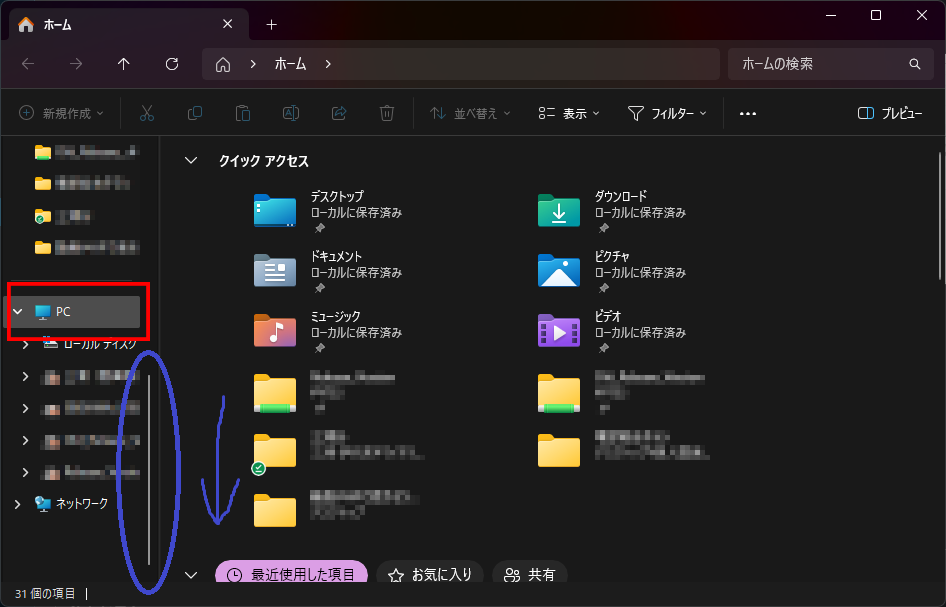Click the Delete (trash) icon
This screenshot has width=946, height=607.
[x=387, y=112]
